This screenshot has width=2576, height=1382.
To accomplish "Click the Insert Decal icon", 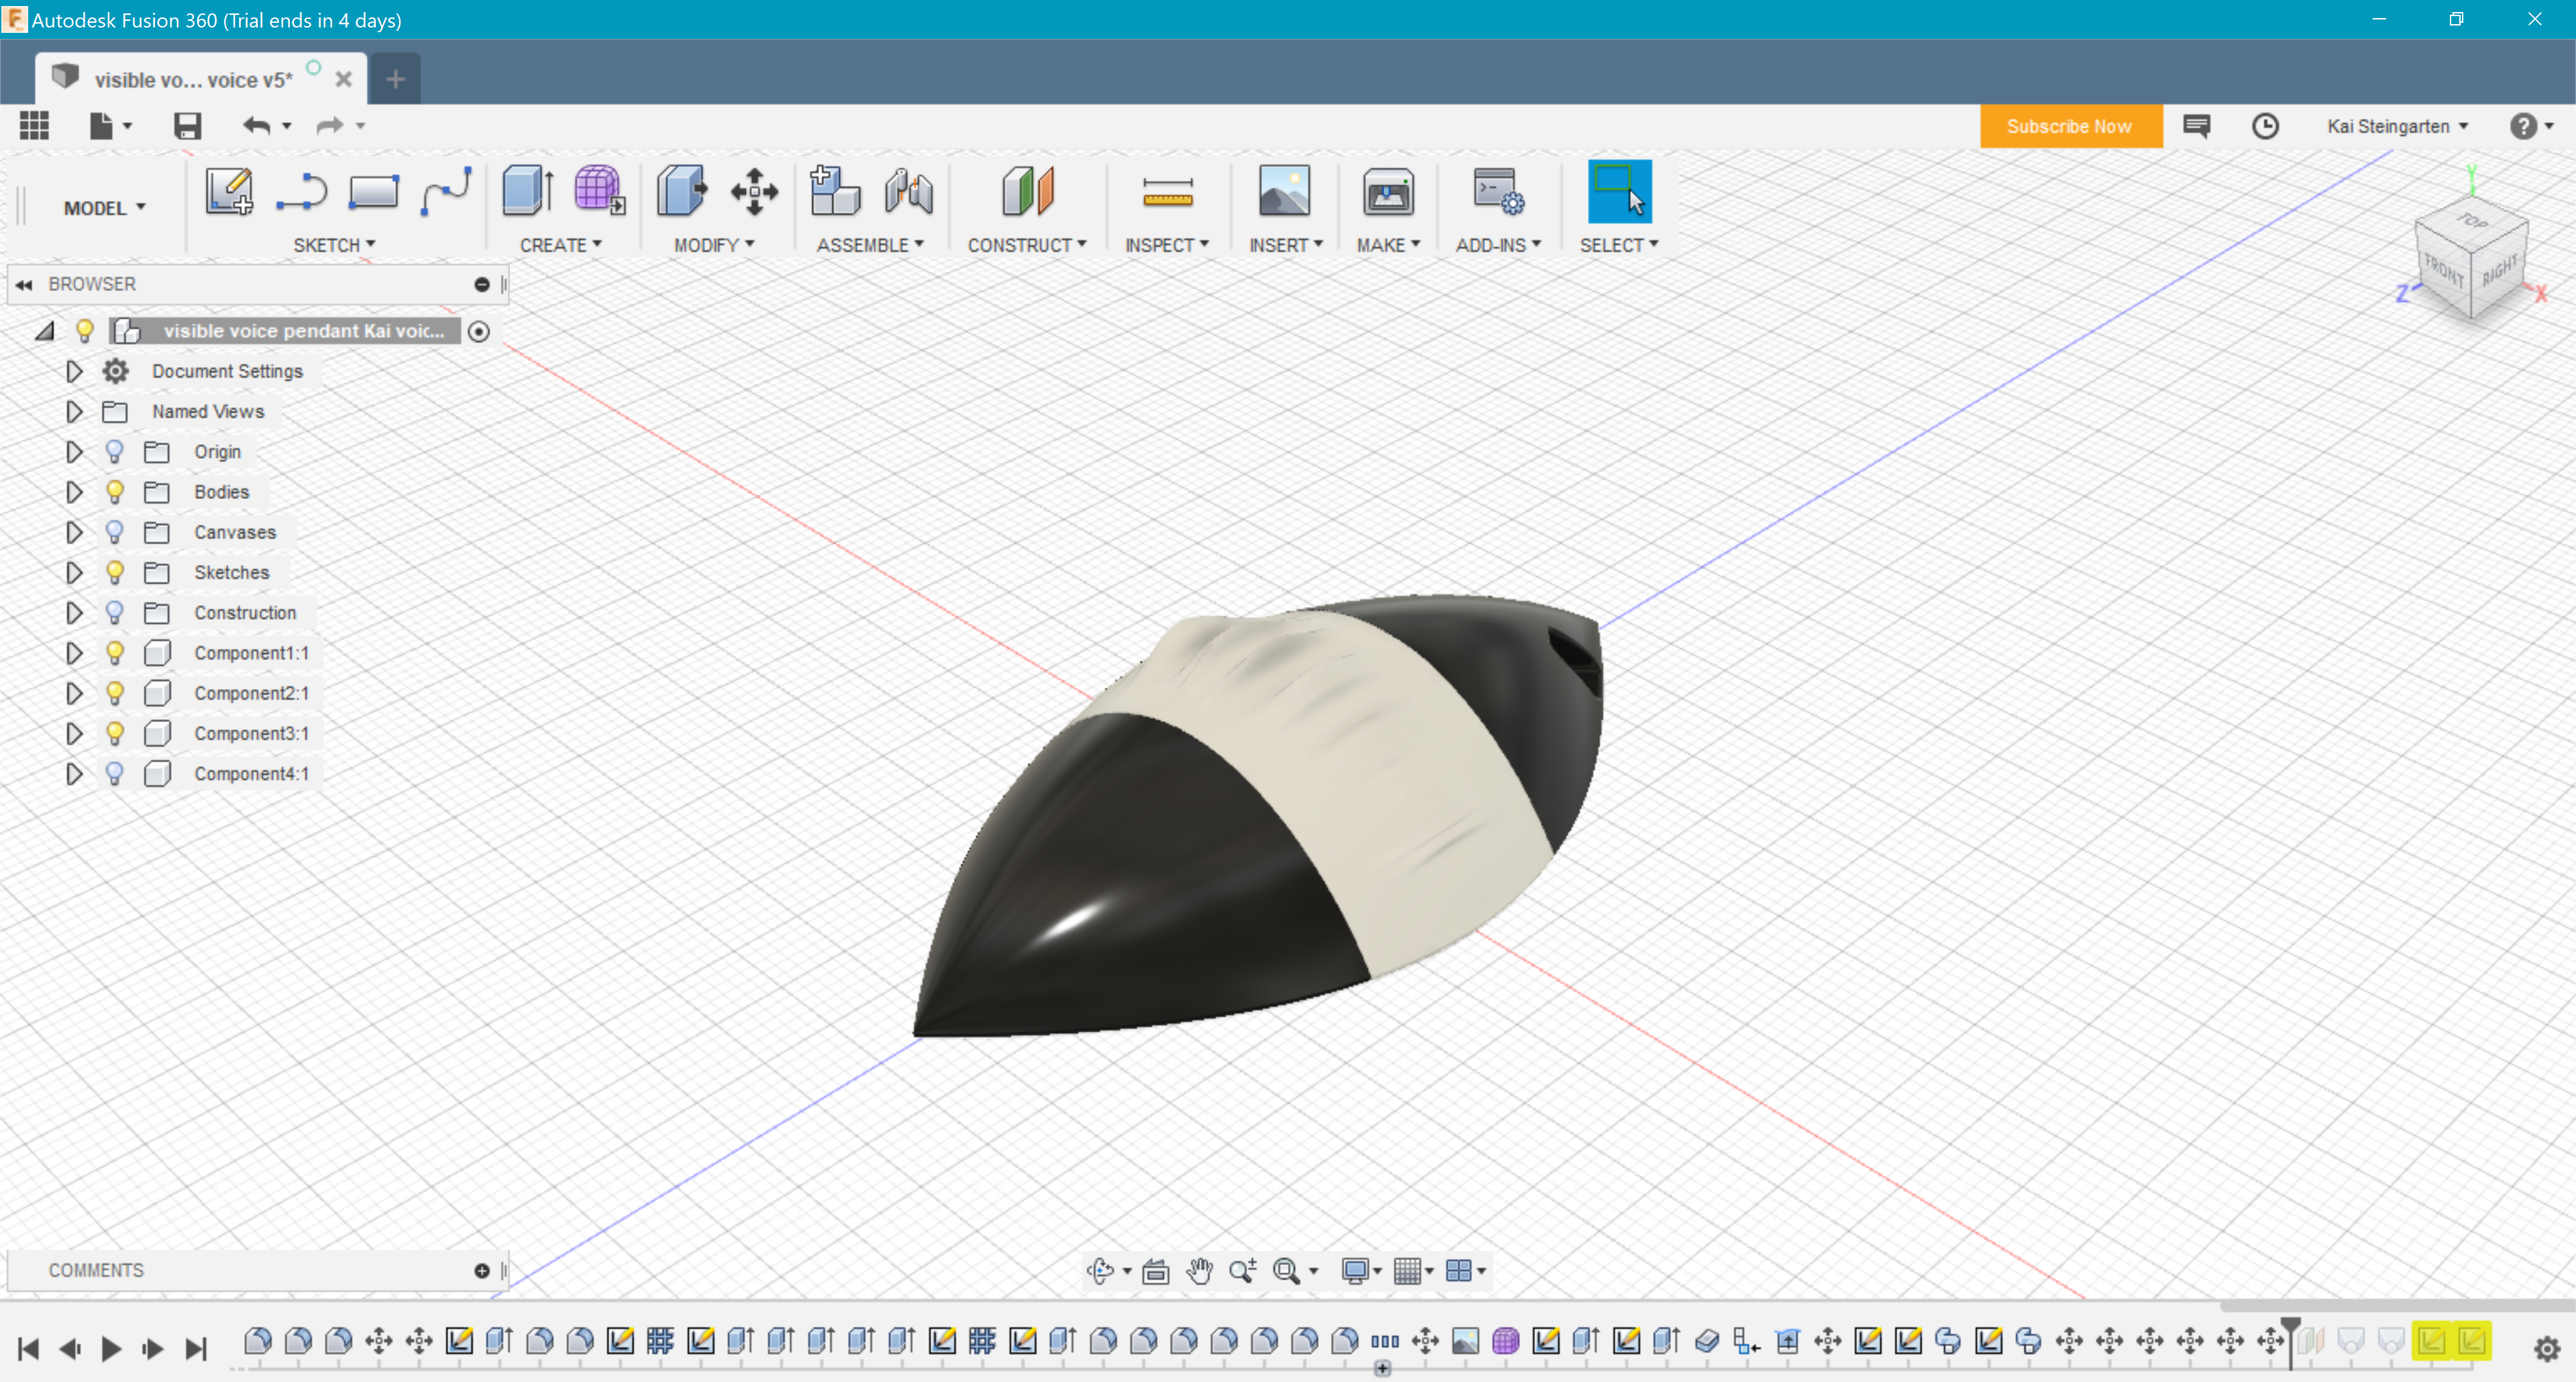I will 1284,191.
